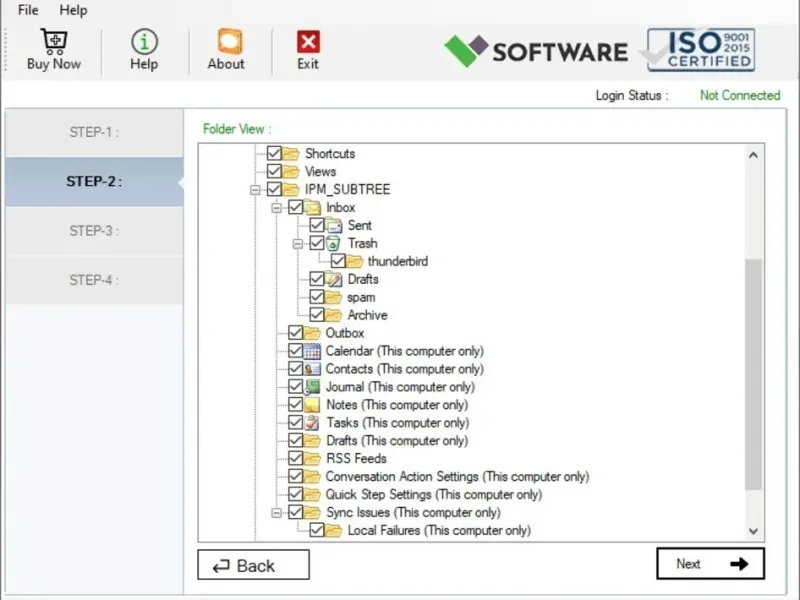Click the folder view vertical scrollbar thumb
Screen dimensions: 800x600
click(753, 374)
